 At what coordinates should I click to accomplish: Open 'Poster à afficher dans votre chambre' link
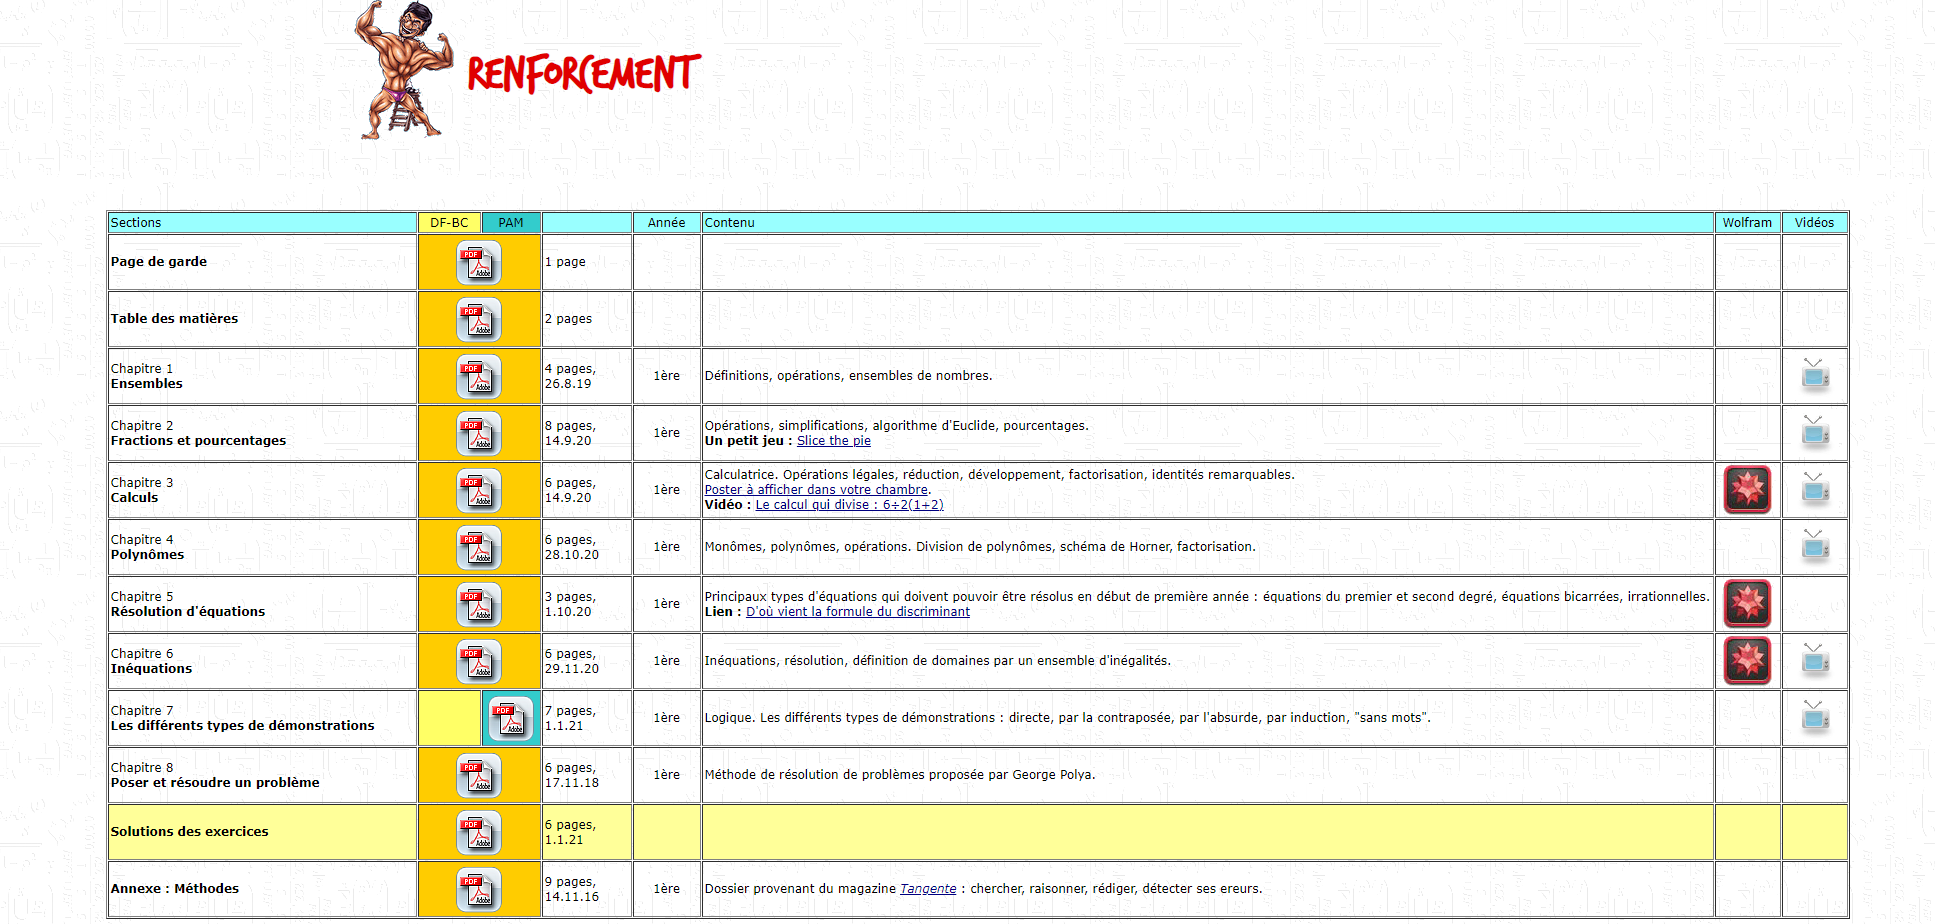pos(816,490)
